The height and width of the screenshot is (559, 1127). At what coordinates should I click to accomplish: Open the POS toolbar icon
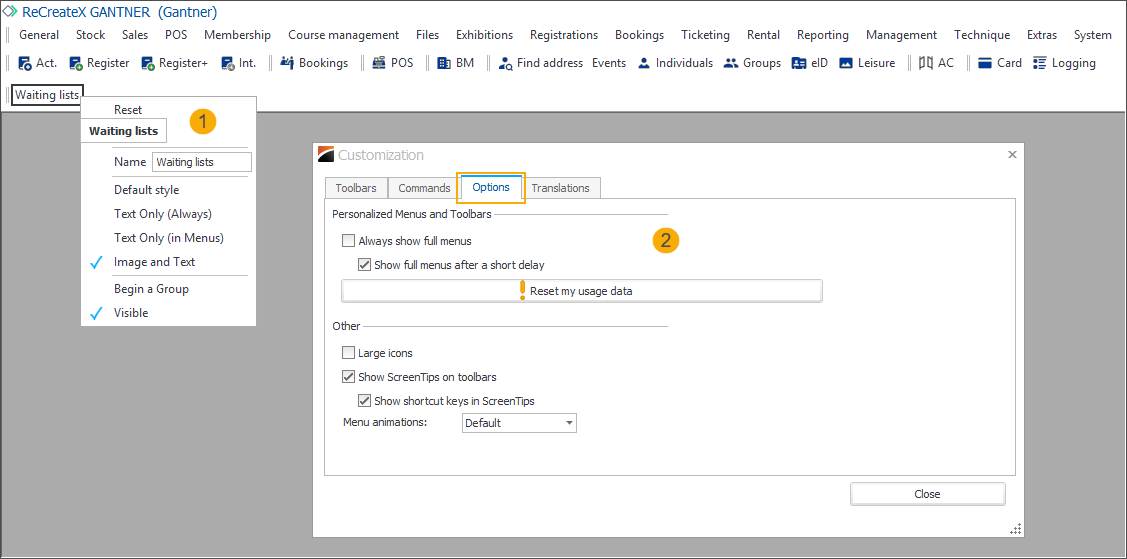point(380,63)
